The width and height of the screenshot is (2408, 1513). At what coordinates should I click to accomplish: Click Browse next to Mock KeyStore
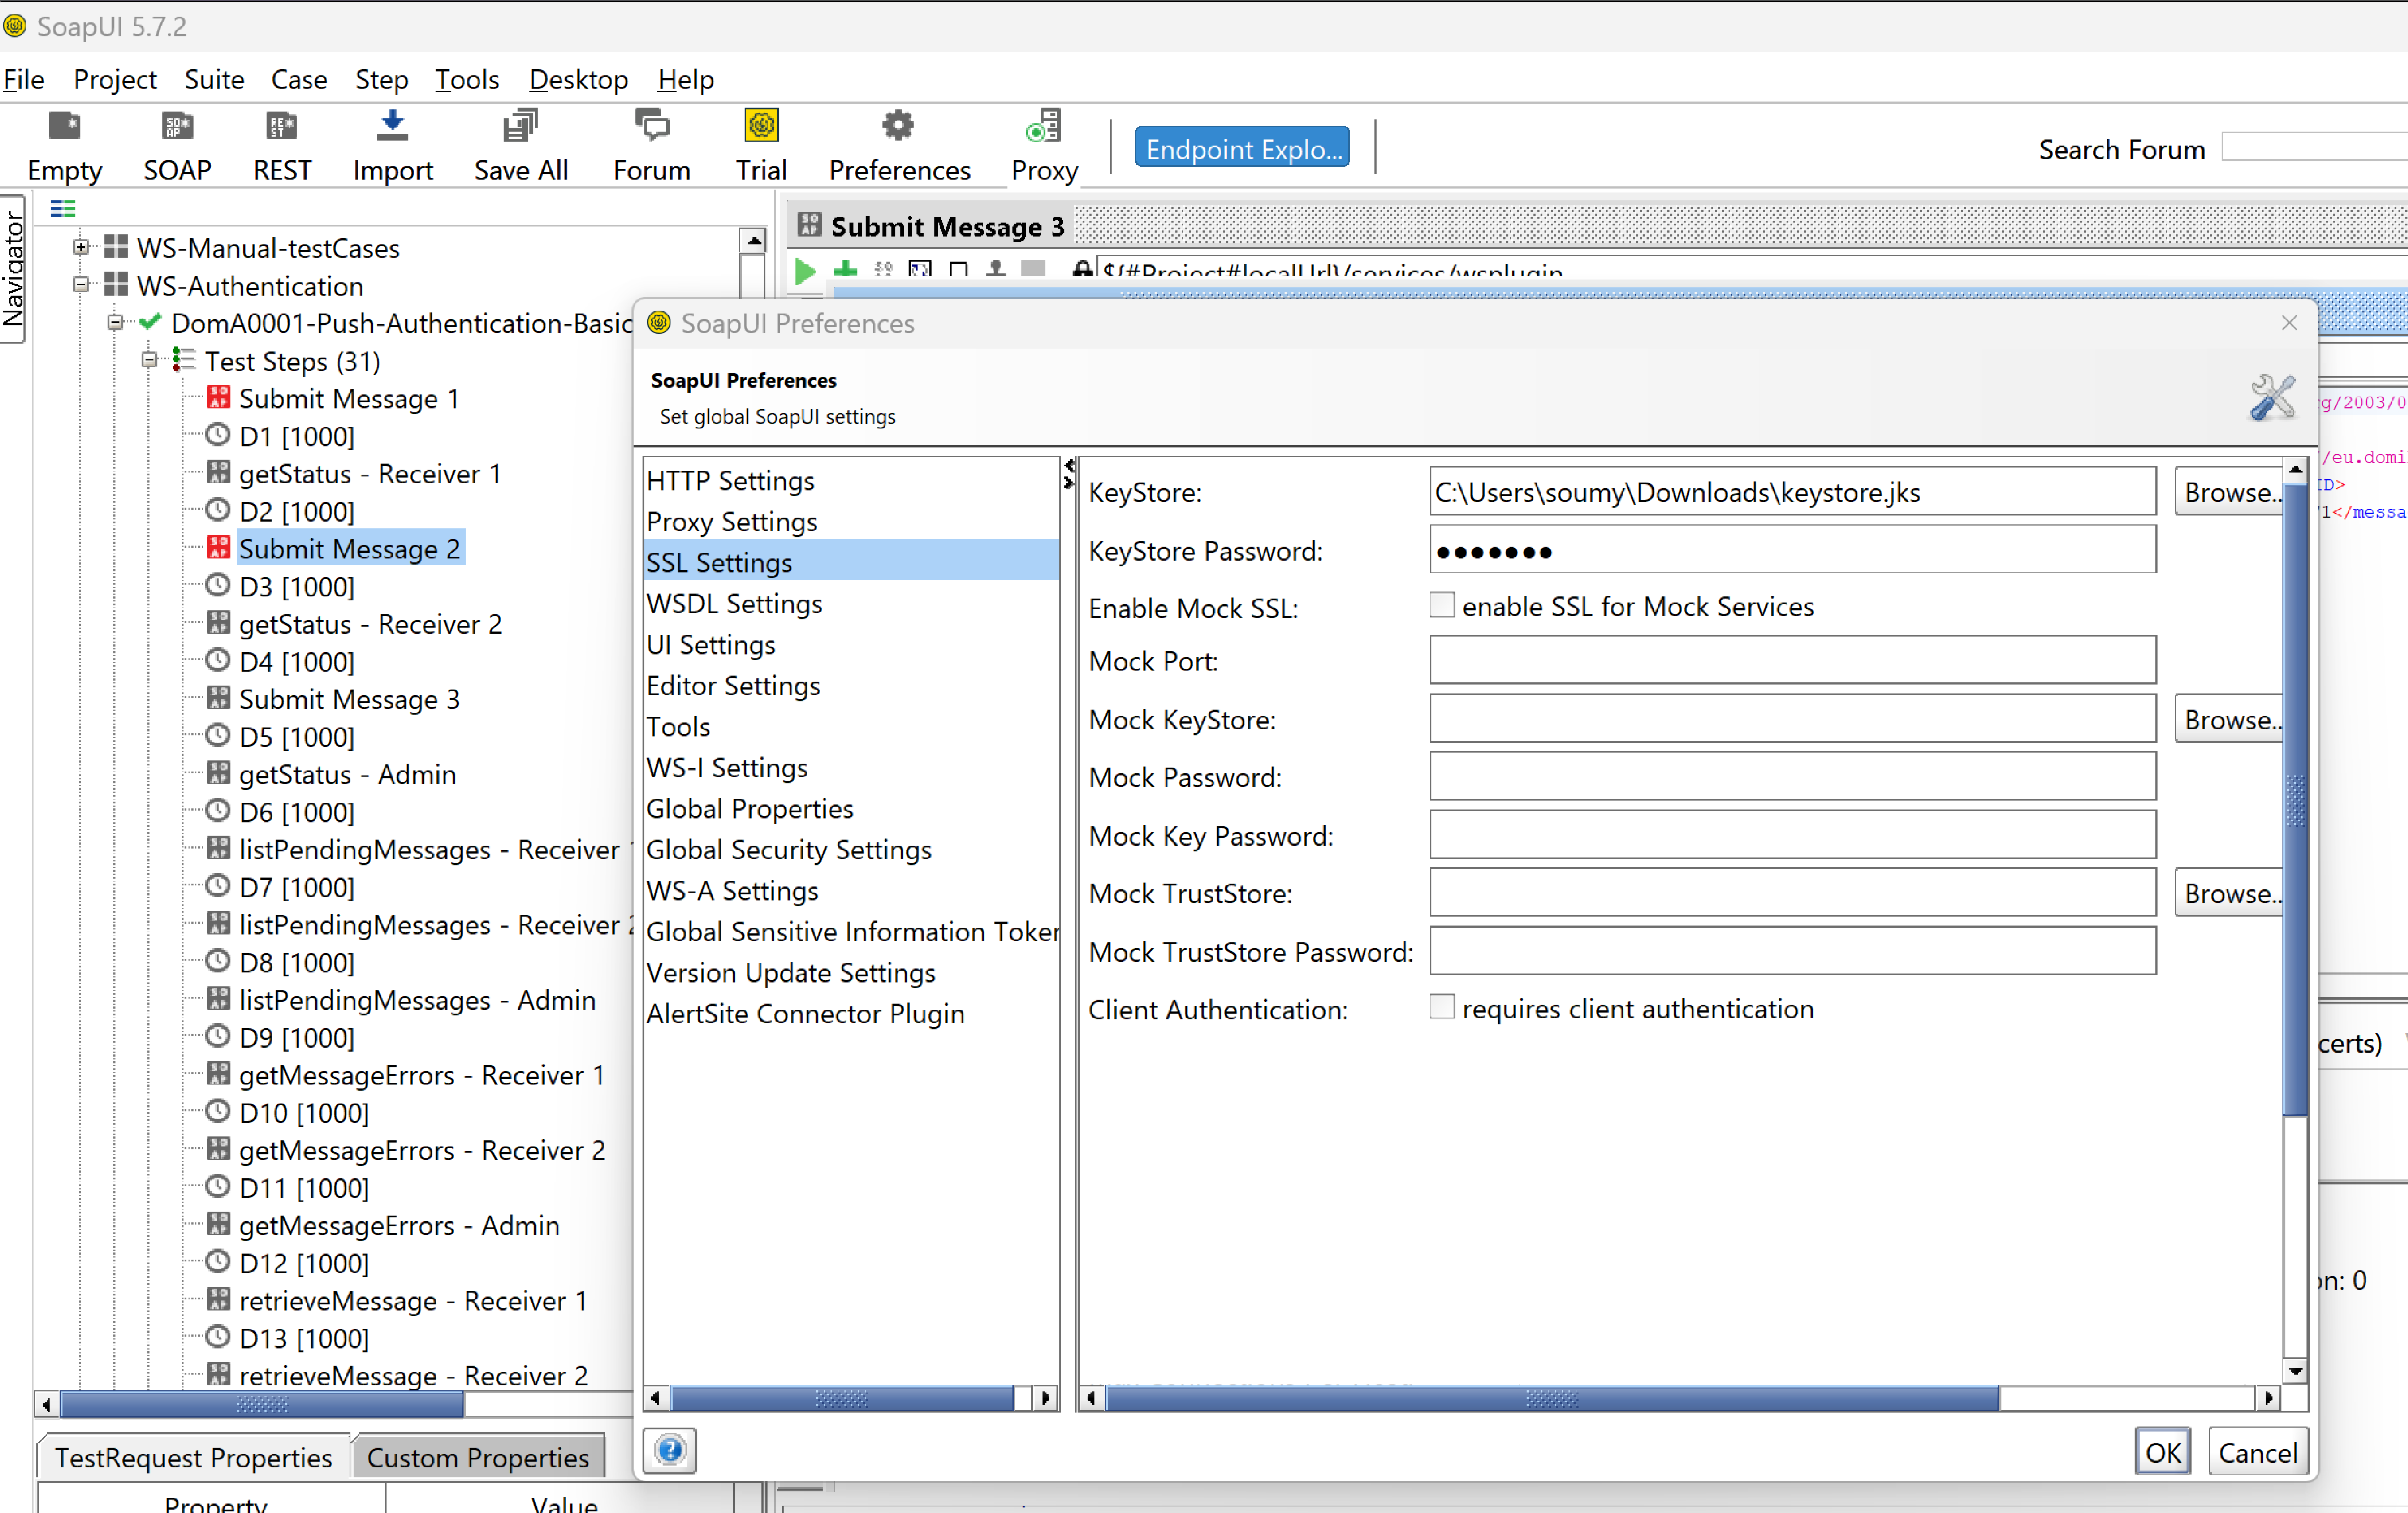[2229, 720]
